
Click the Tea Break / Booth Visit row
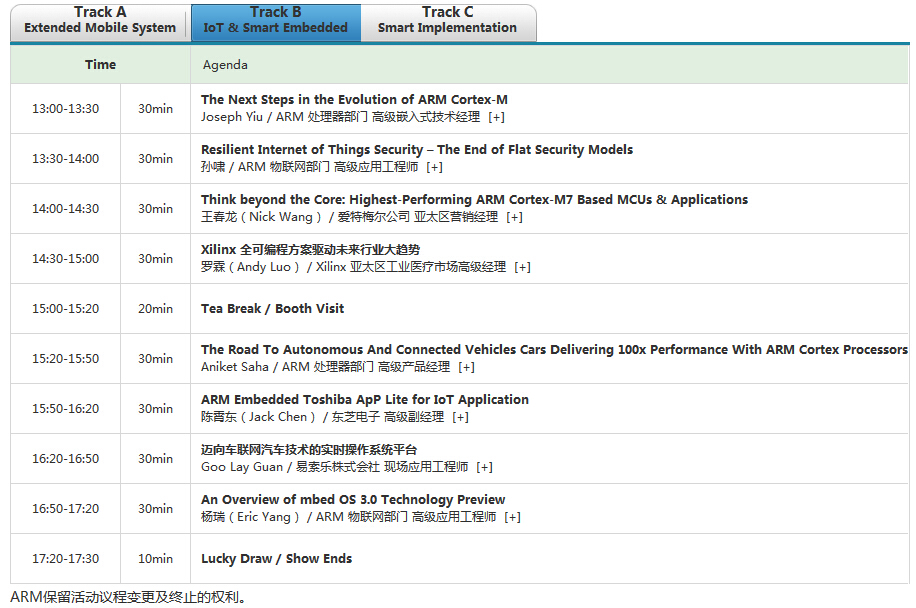(x=272, y=309)
